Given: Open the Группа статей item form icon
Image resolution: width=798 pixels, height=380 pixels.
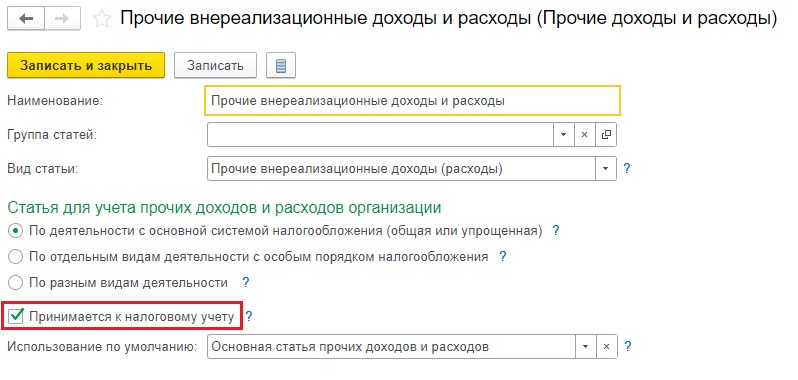Looking at the screenshot, I should [x=606, y=135].
